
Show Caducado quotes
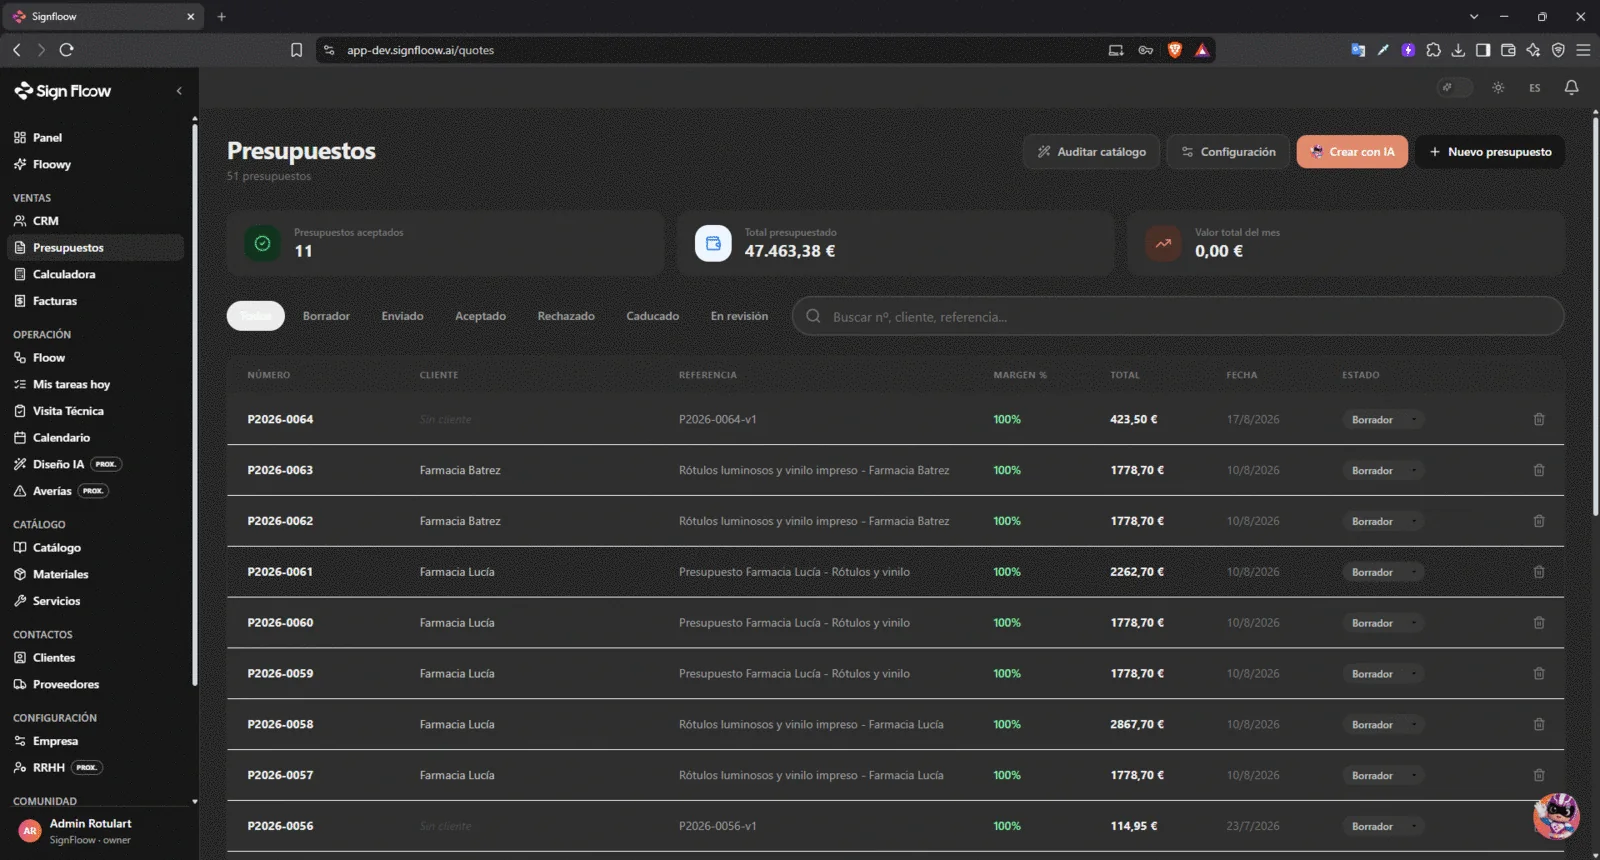click(x=652, y=316)
